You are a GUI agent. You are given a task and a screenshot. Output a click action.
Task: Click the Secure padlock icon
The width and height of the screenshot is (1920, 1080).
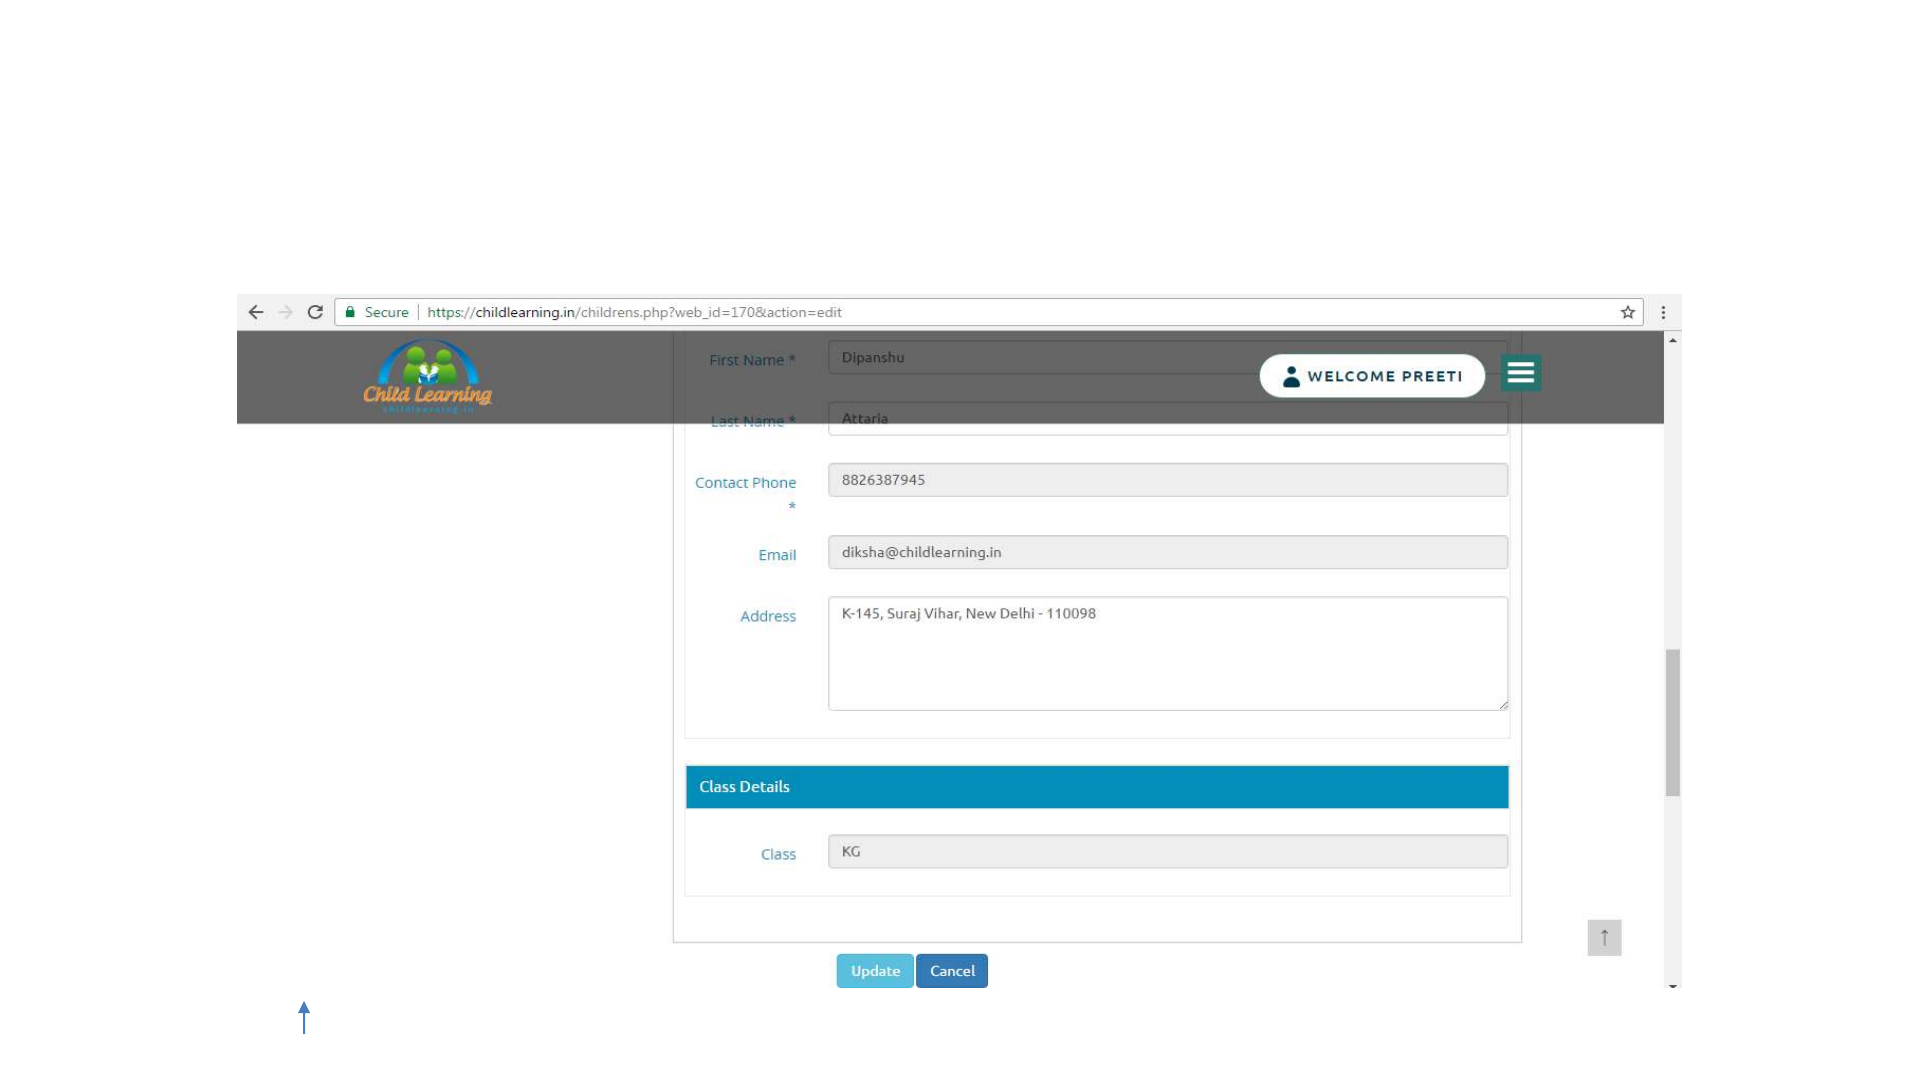[350, 312]
